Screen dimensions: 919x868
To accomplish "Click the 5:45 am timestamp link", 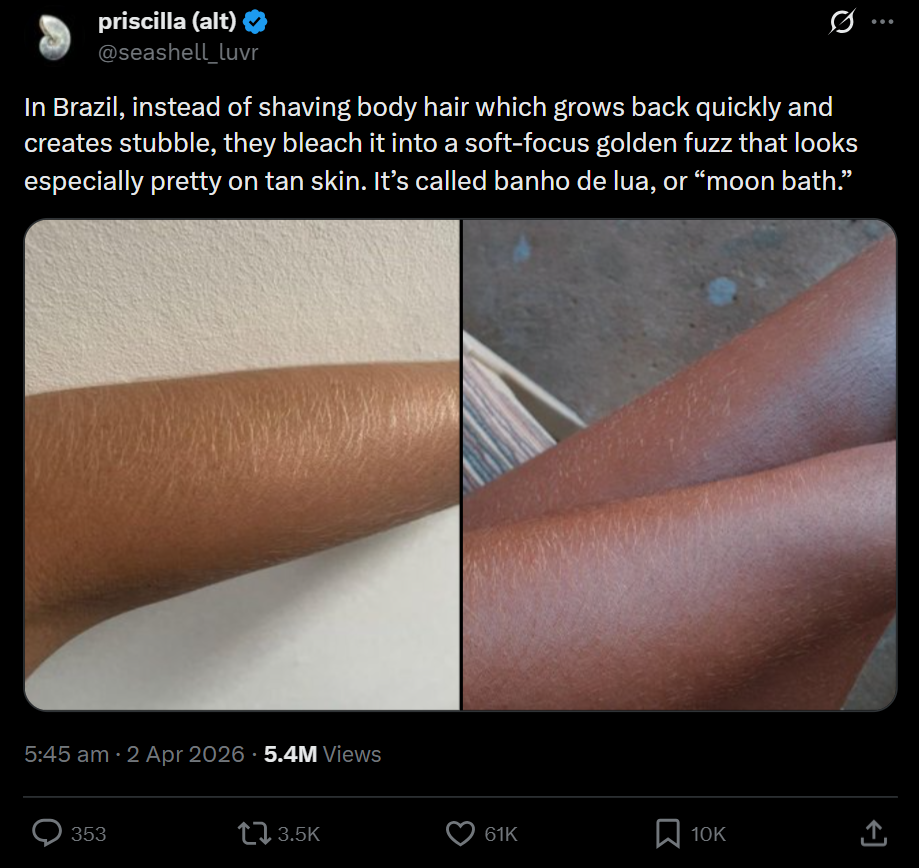I will point(66,754).
